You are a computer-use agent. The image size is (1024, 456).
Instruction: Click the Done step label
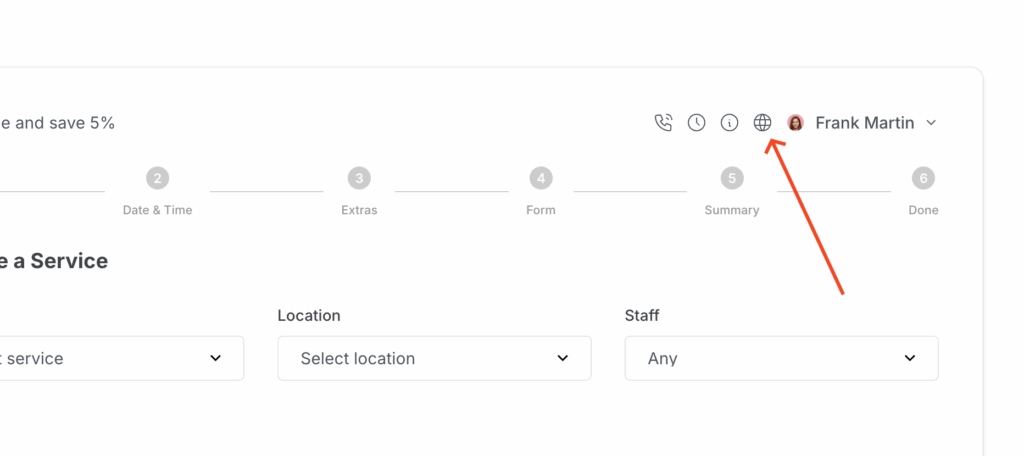pos(923,210)
